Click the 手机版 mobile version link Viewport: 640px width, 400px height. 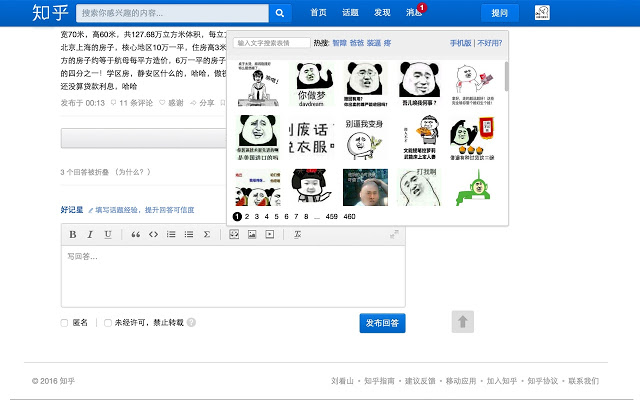(460, 43)
